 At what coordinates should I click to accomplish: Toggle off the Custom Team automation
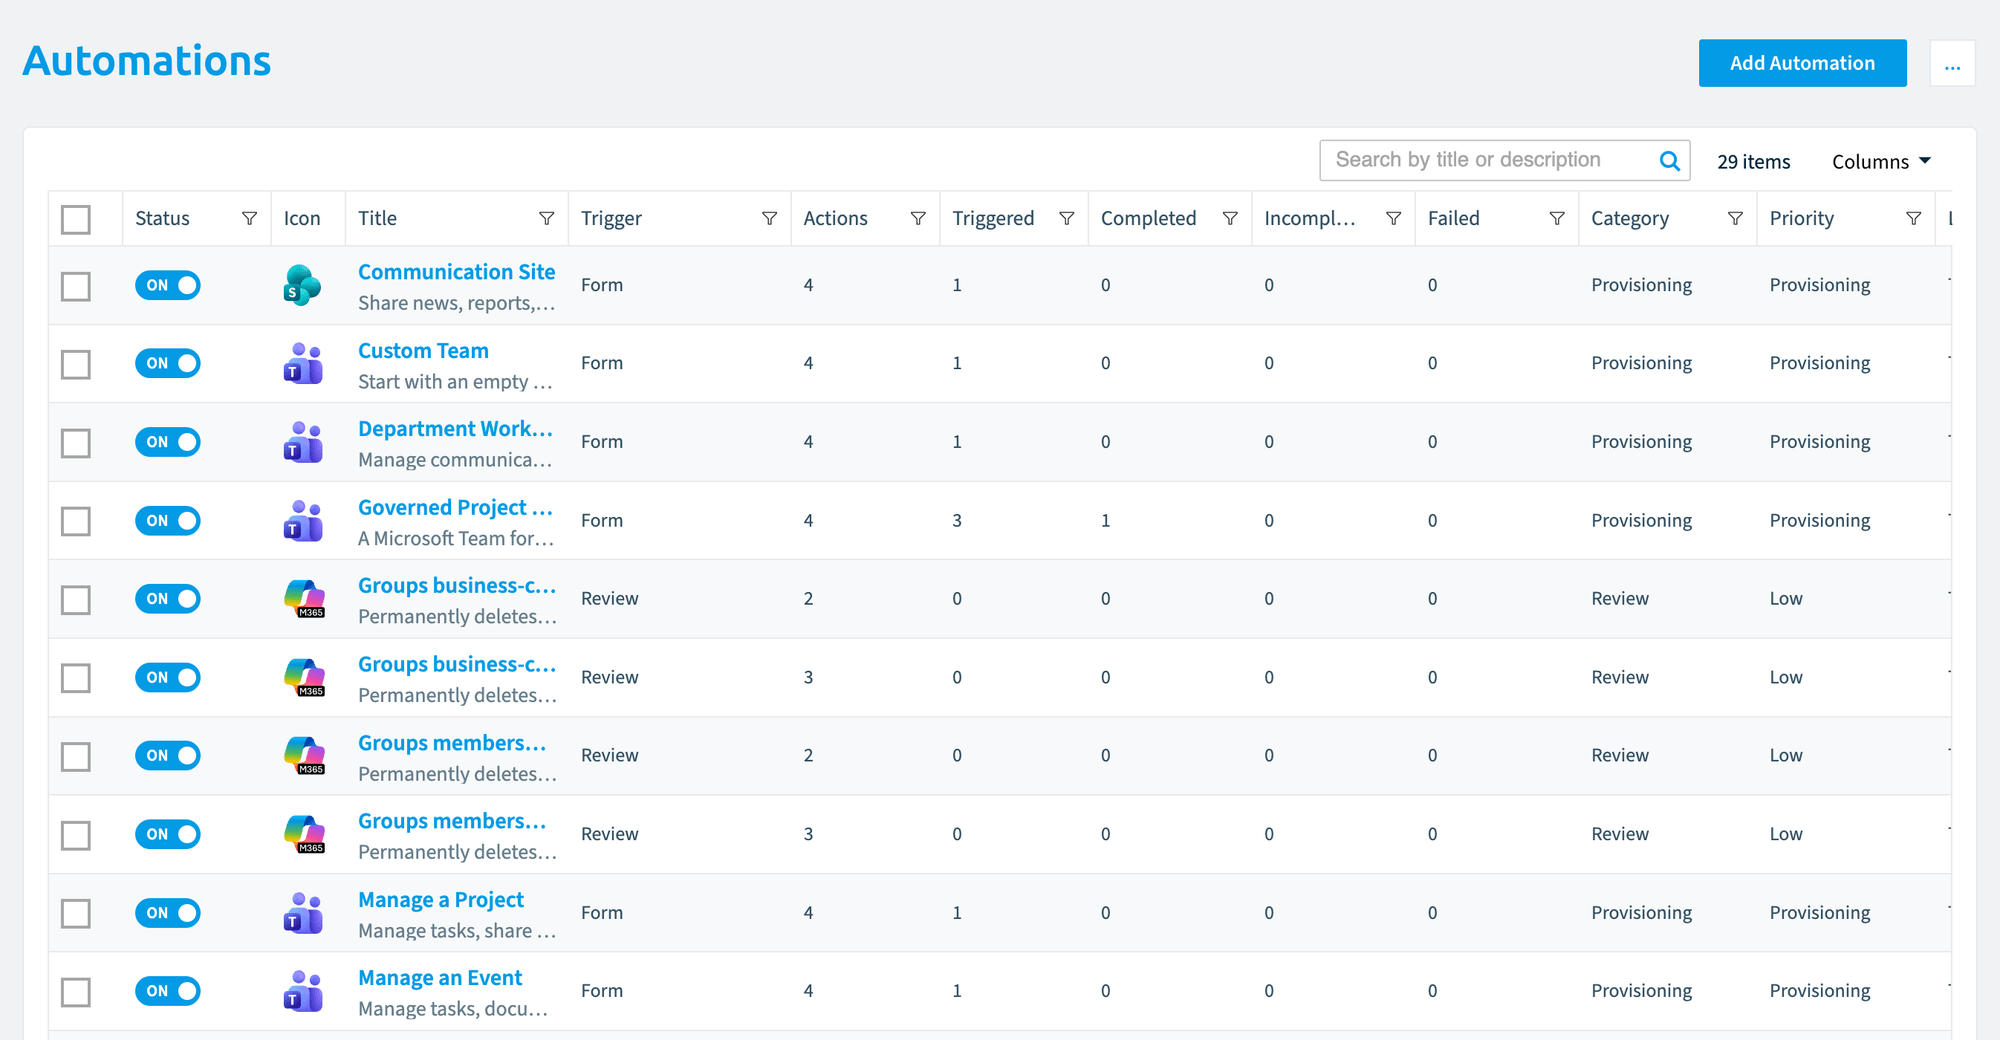point(168,363)
